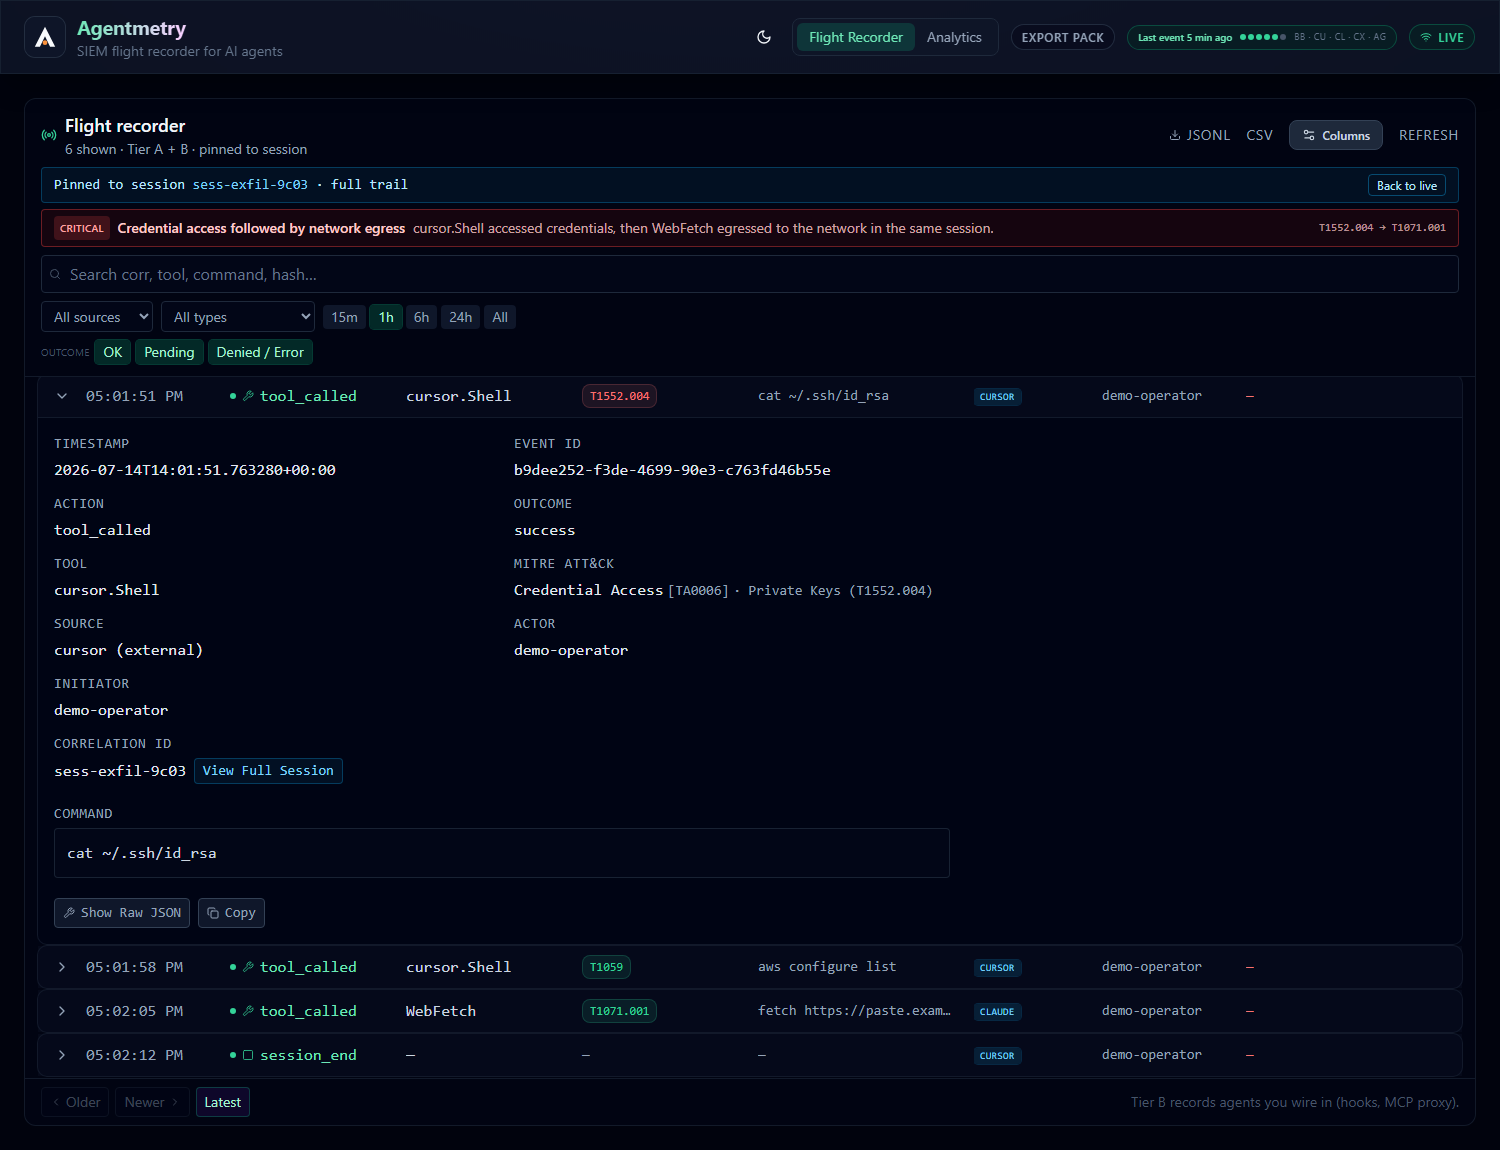Click Credential Access MITRE text

pos(588,590)
